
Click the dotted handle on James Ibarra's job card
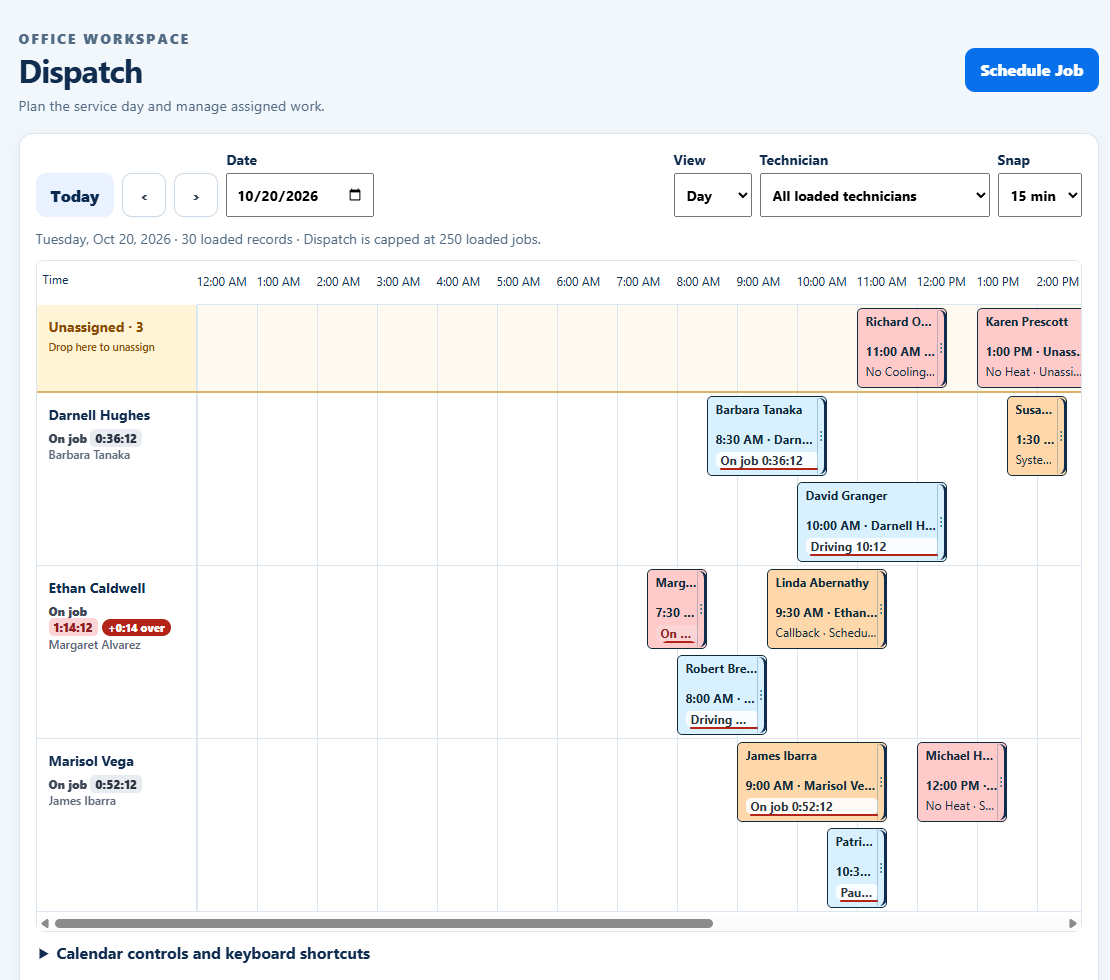pos(881,782)
